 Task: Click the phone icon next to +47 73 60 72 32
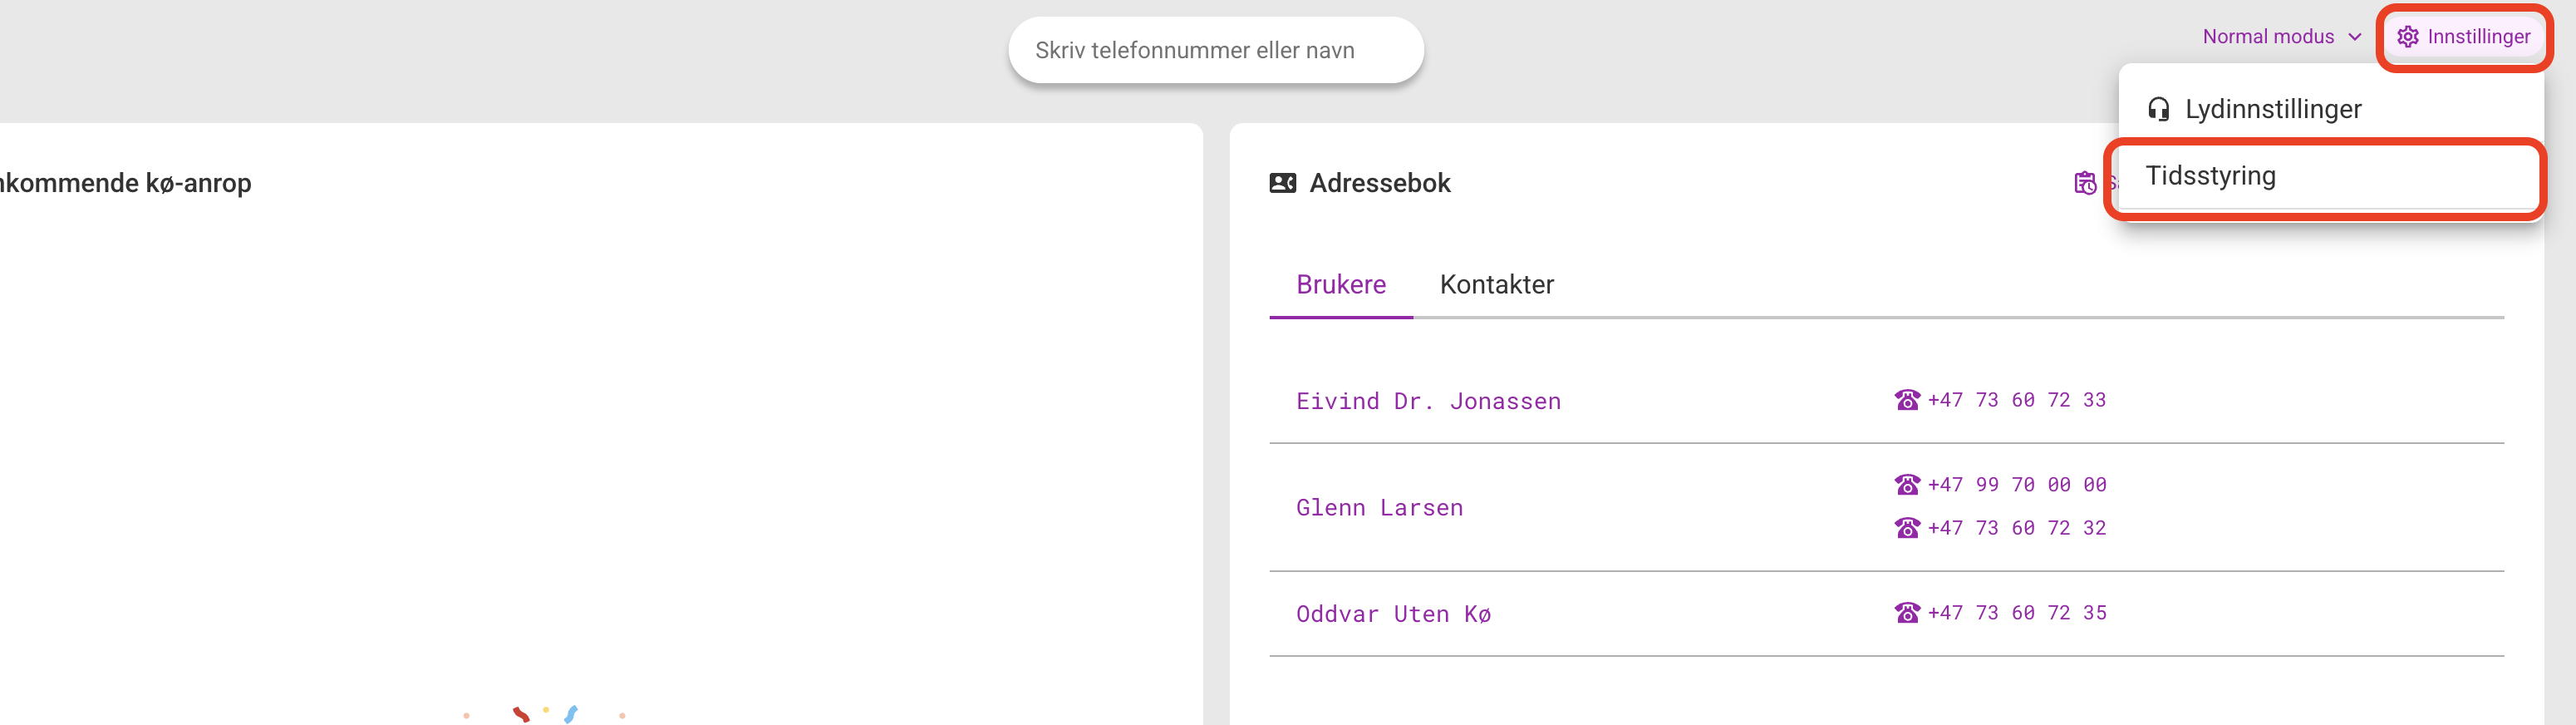[x=1906, y=528]
